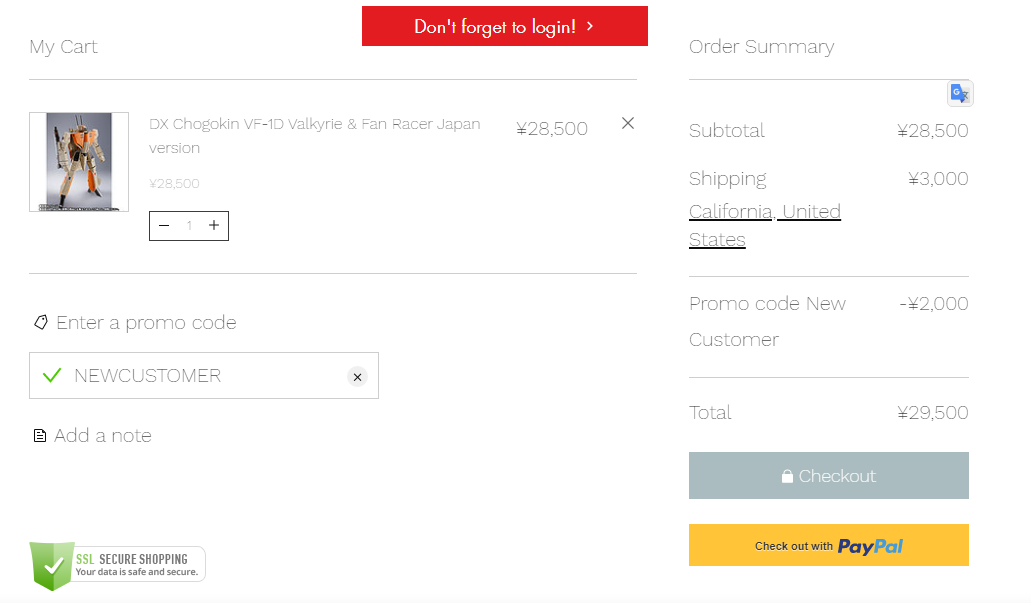The height and width of the screenshot is (603, 1031).
Task: Proceed with the Checkout button
Action: pos(828,475)
